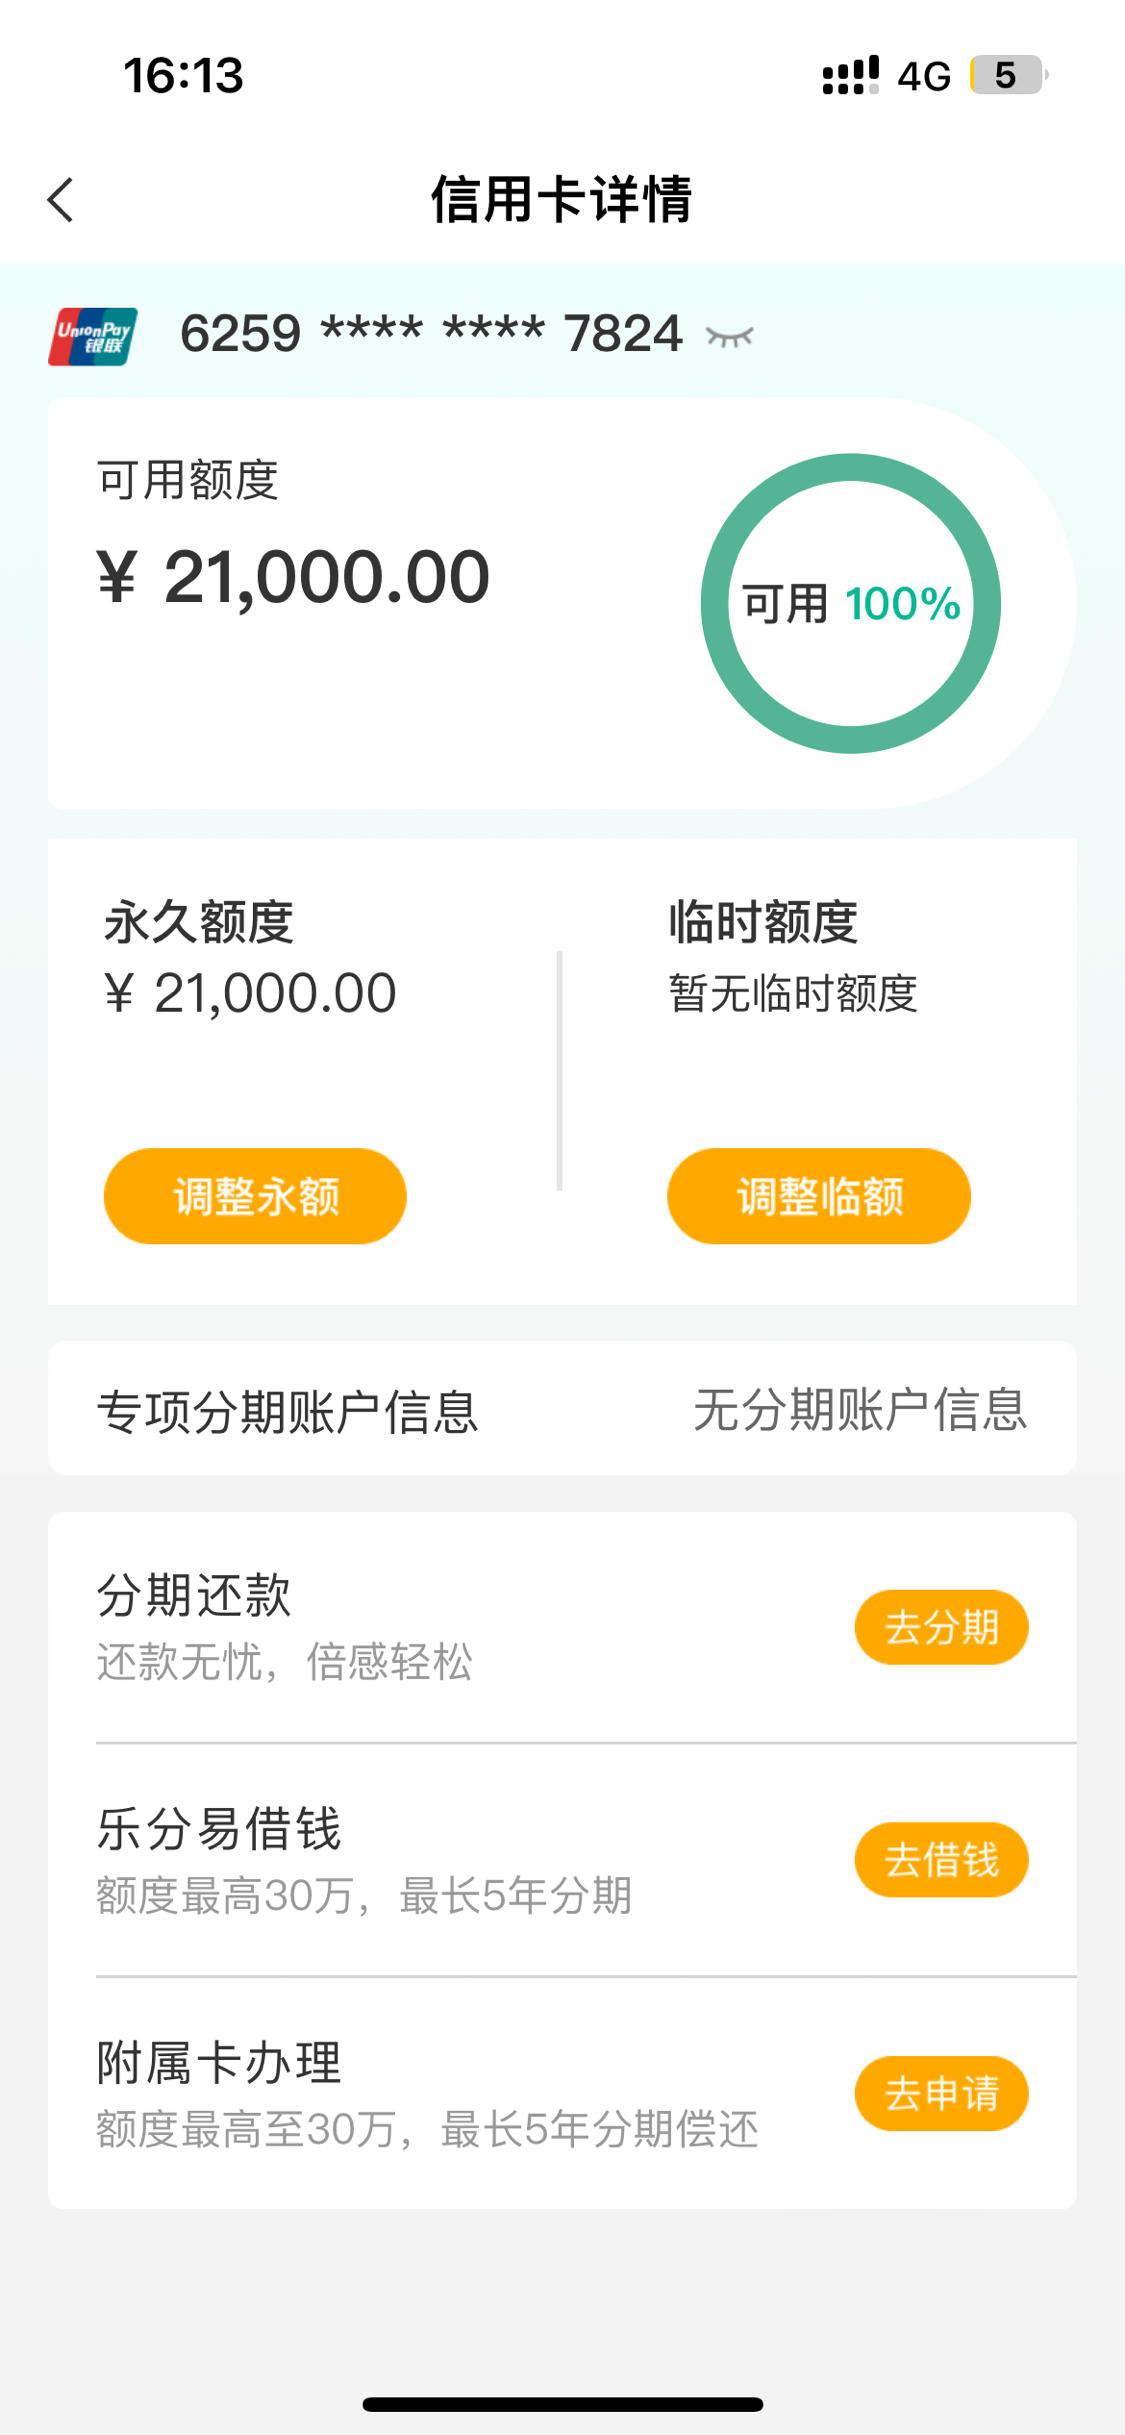Screen dimensions: 1125x2435
Task: Tap the back arrow icon
Action: point(60,199)
